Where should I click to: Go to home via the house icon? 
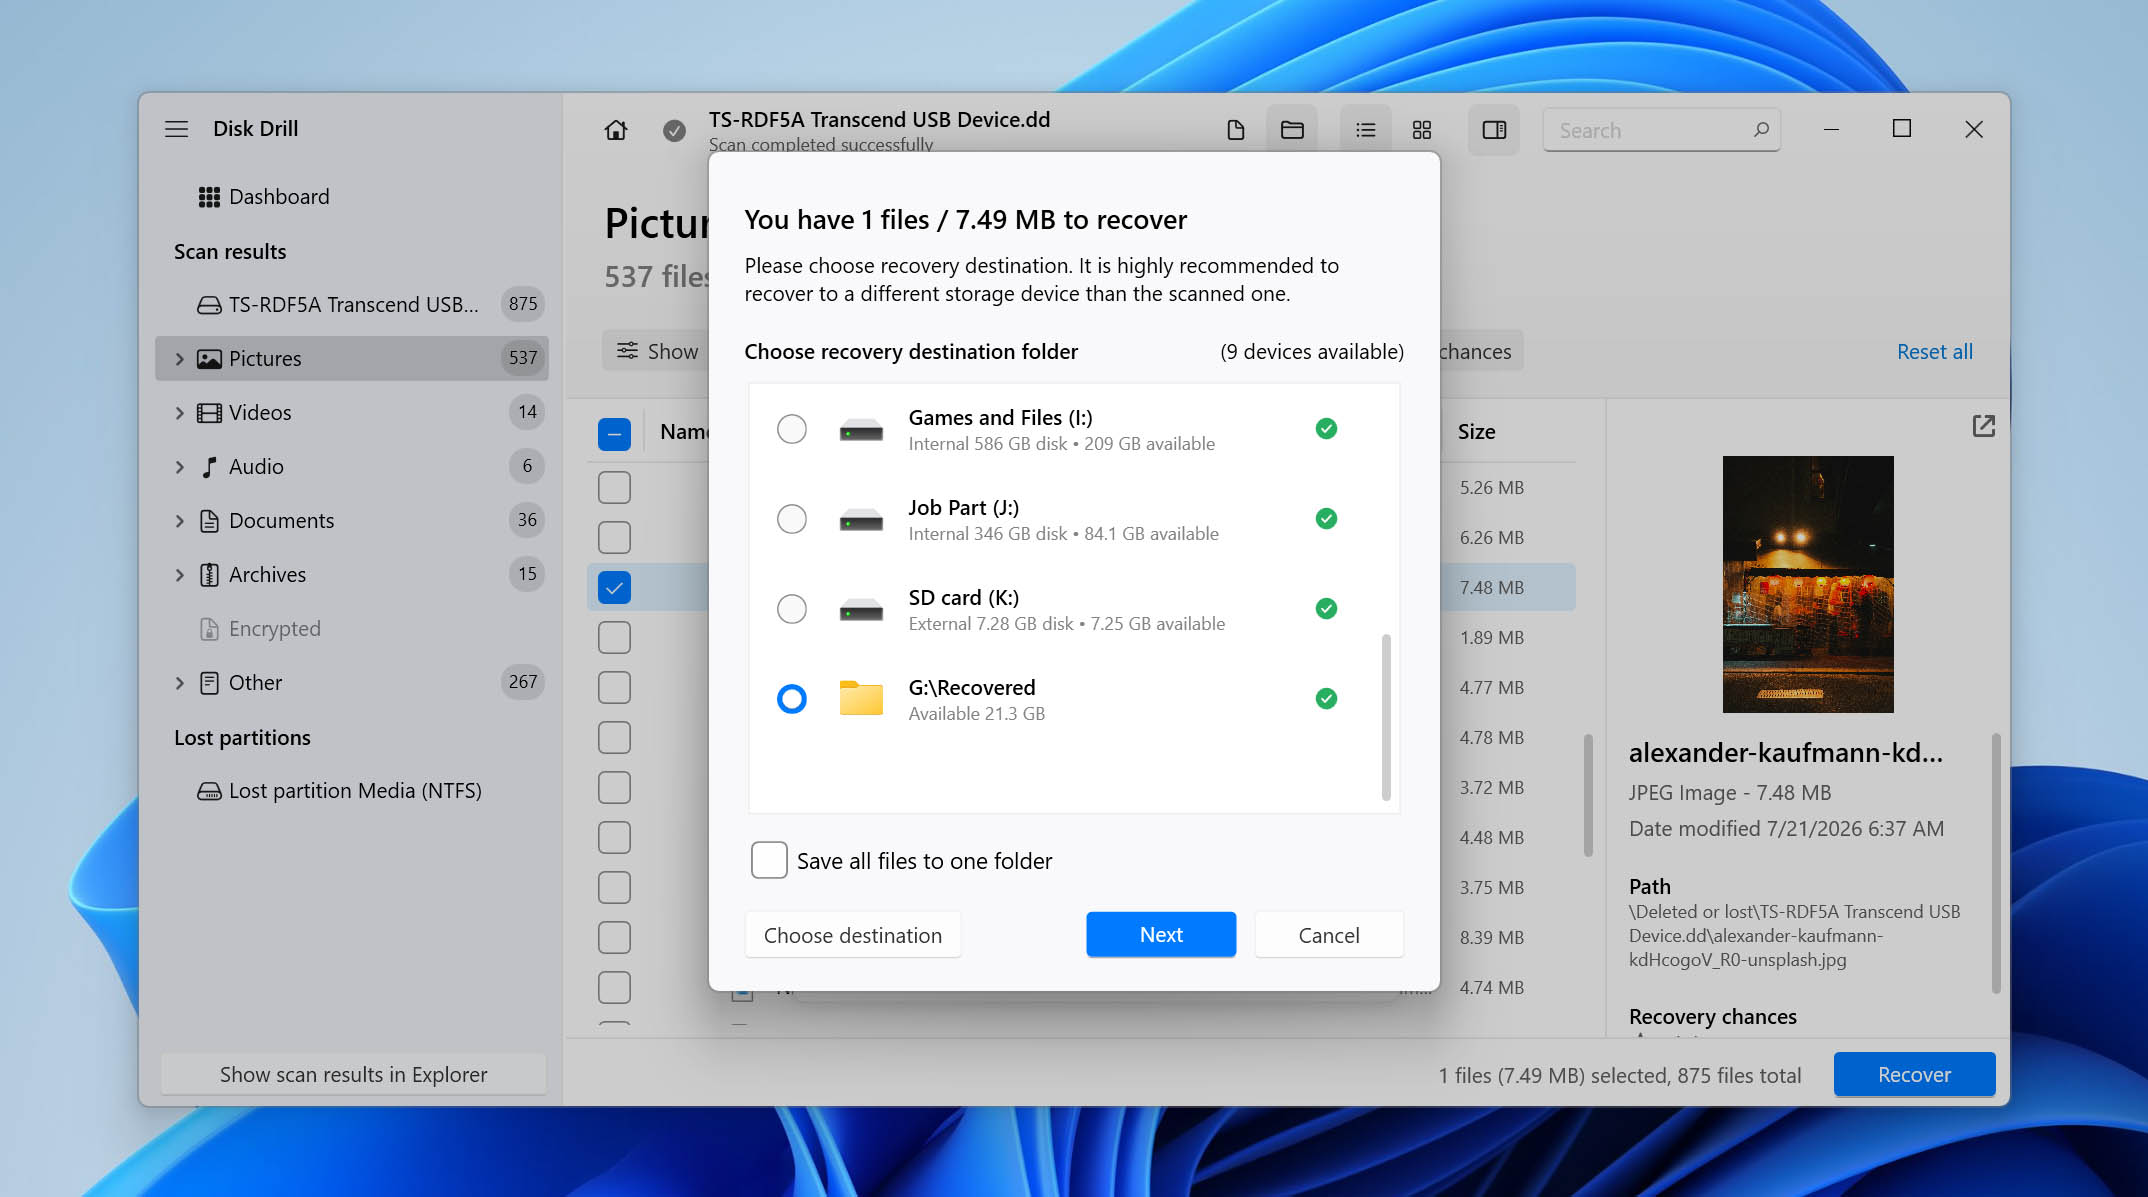click(616, 130)
